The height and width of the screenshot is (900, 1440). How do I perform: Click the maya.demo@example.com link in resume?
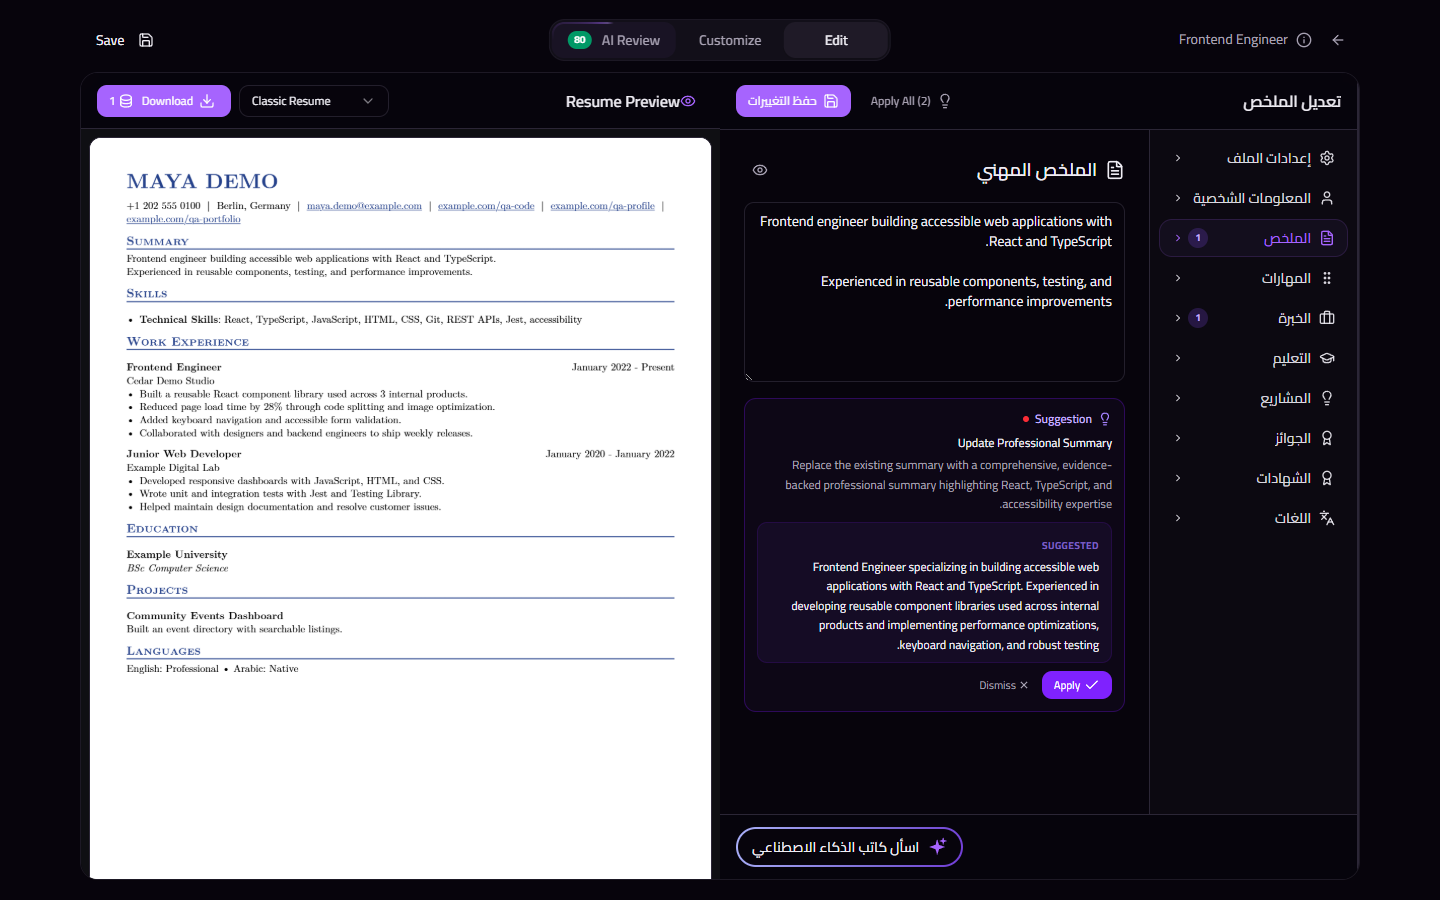[364, 206]
